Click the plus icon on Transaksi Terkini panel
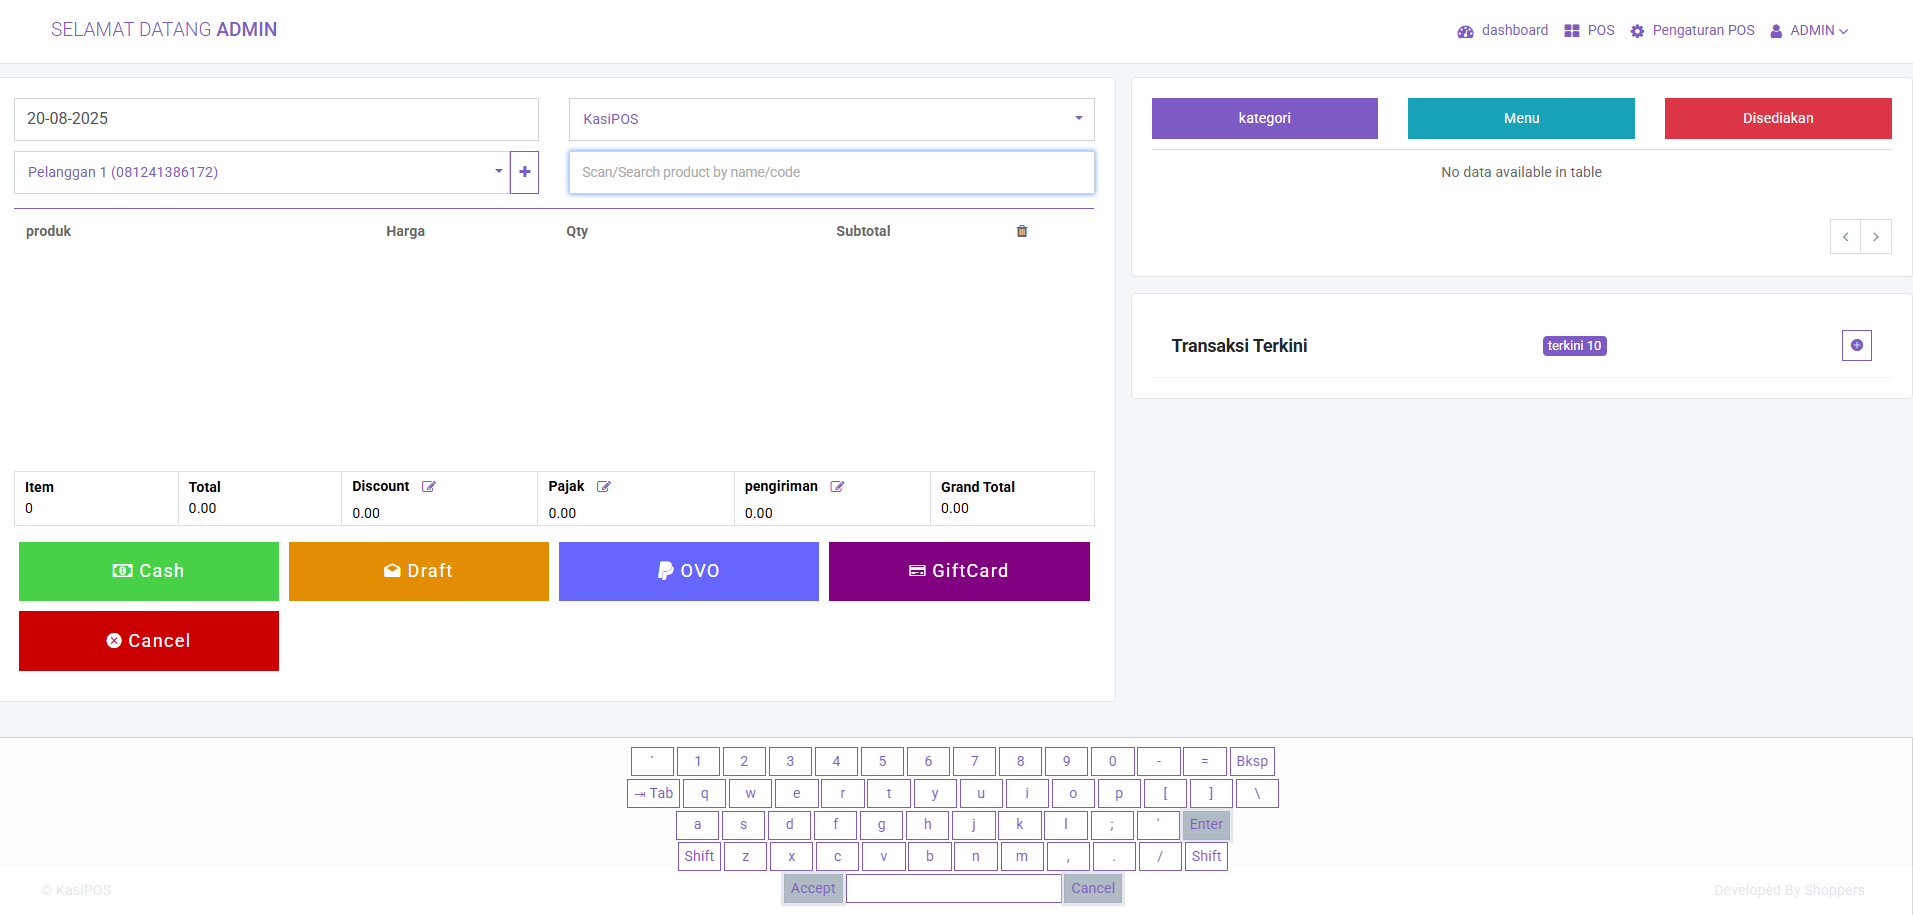 coord(1856,345)
